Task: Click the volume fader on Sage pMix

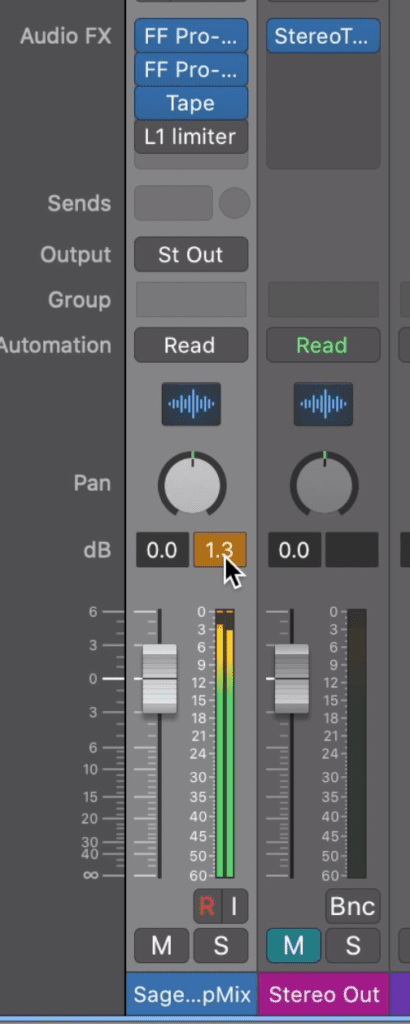Action: pyautogui.click(x=159, y=679)
